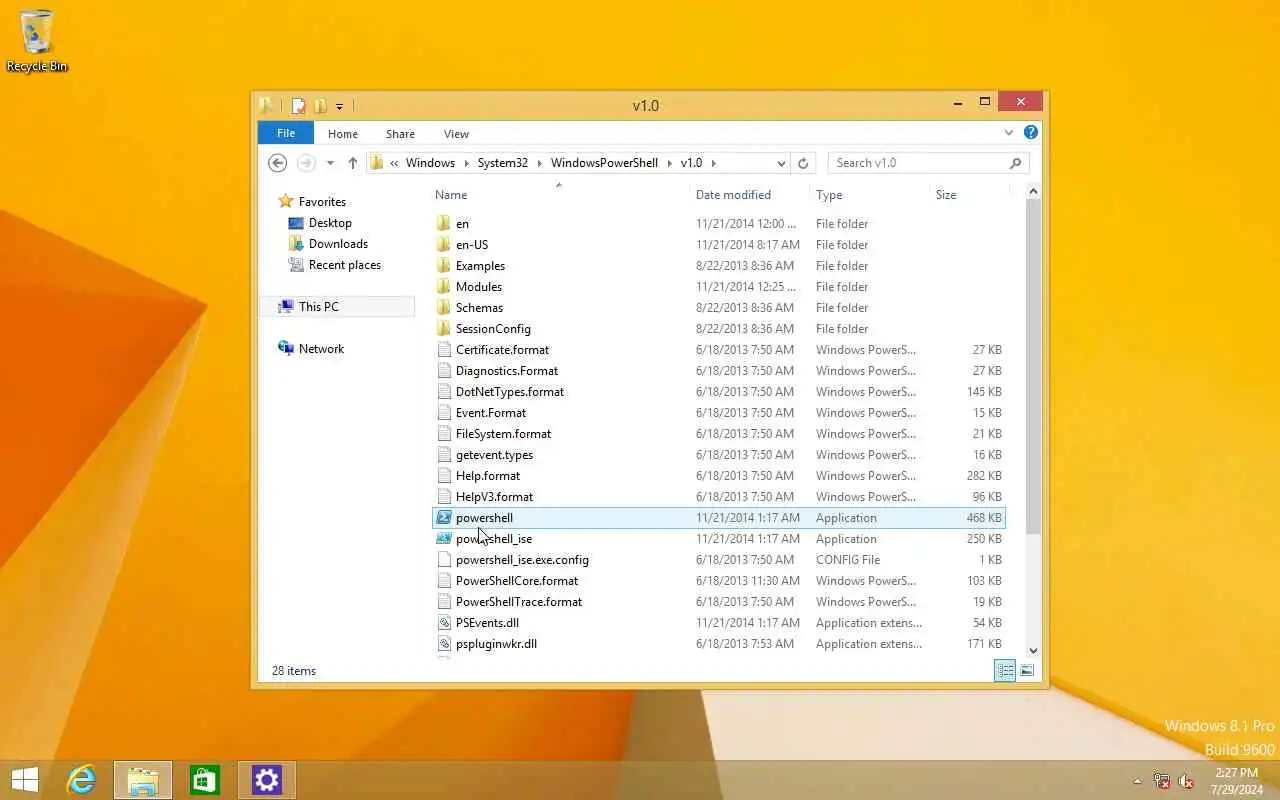The image size is (1280, 800).
Task: Select Desktop under Favorites
Action: (330, 223)
